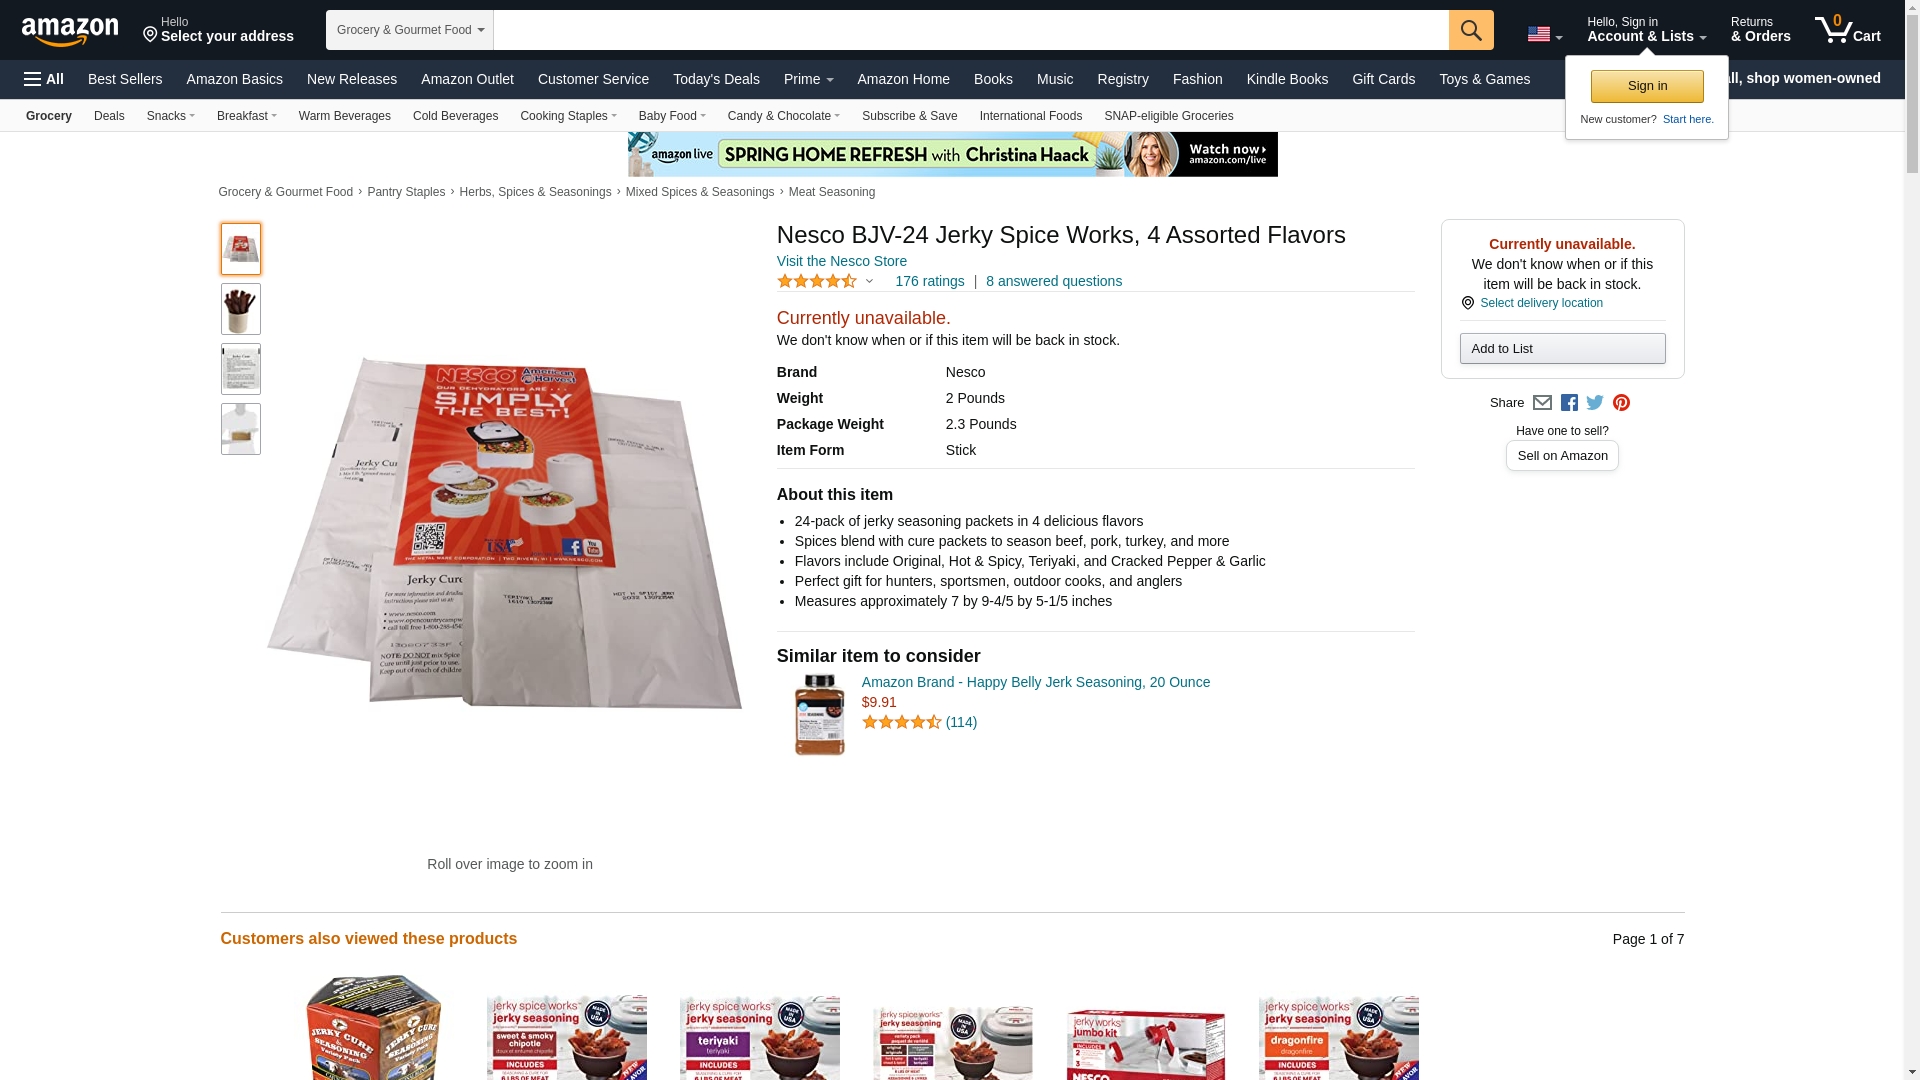Share the product on Pinterest
1920x1080 pixels.
(x=1621, y=403)
